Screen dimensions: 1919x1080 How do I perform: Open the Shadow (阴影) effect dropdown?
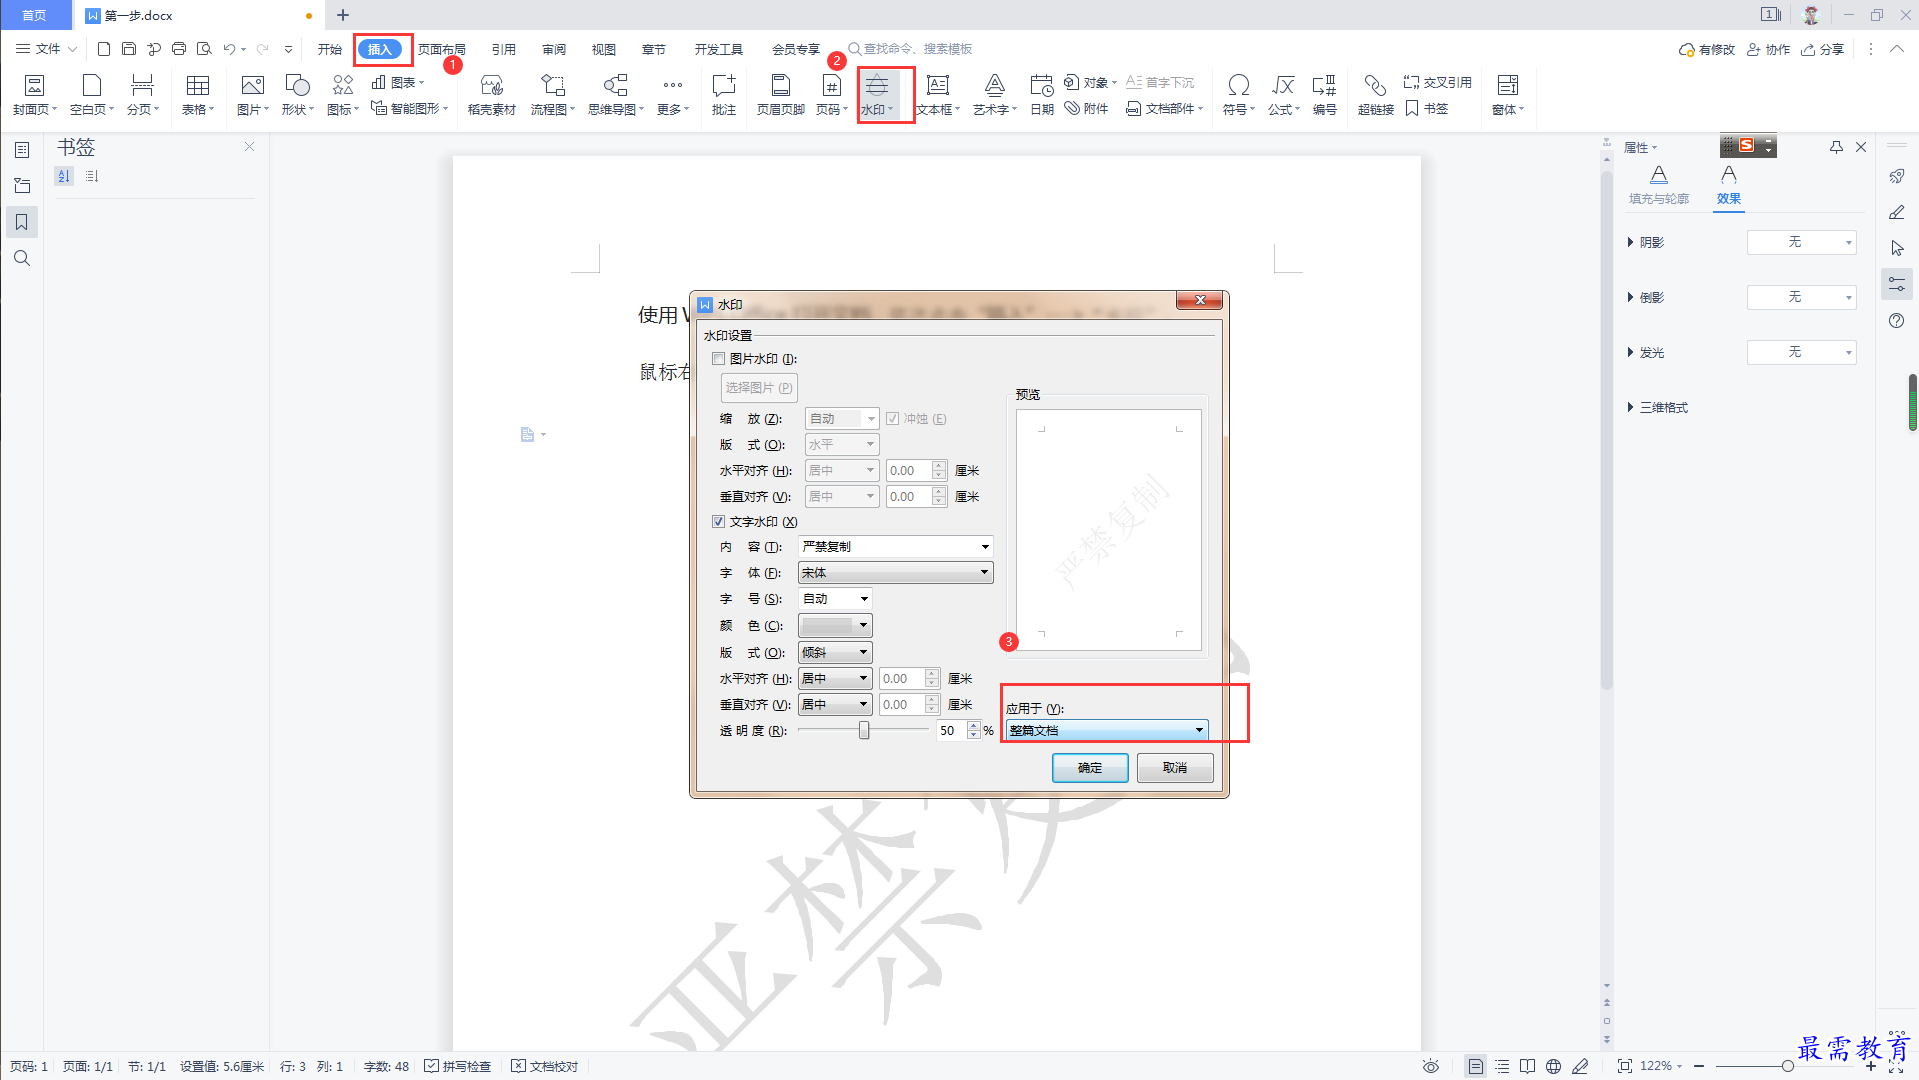click(1801, 243)
